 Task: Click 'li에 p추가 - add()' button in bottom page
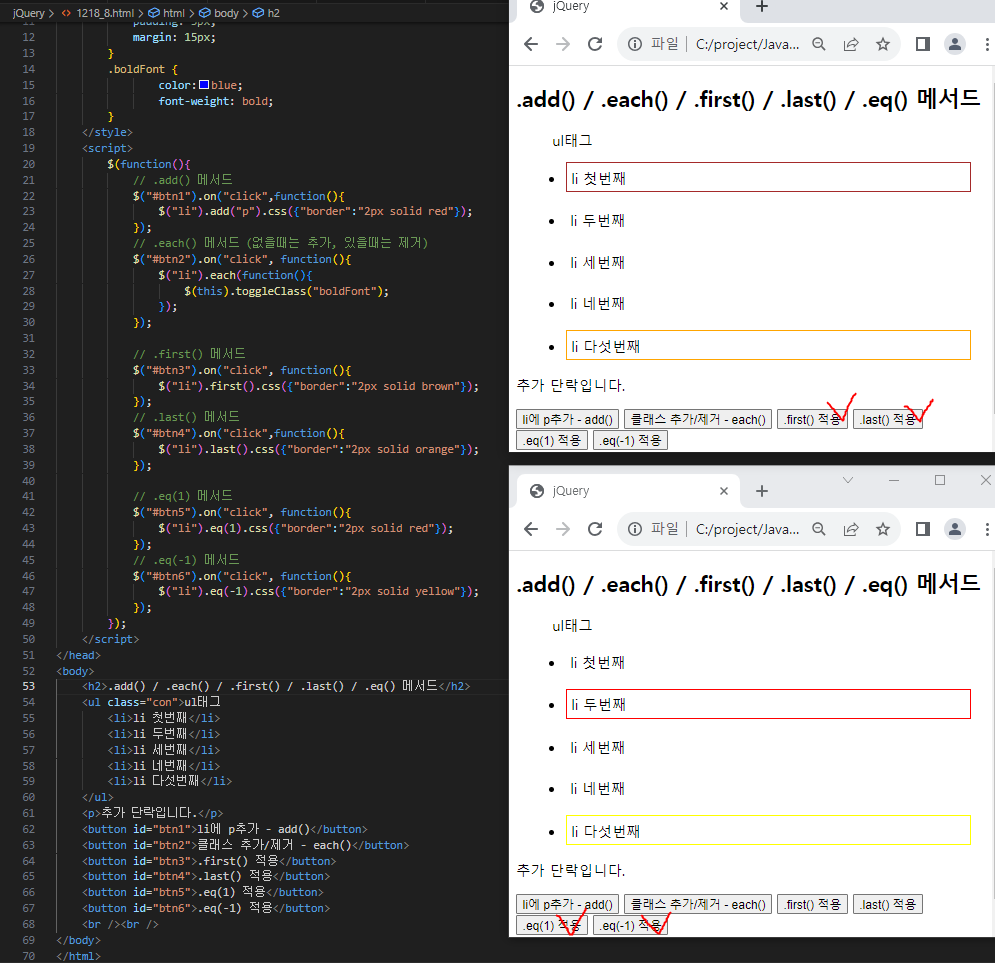click(567, 904)
